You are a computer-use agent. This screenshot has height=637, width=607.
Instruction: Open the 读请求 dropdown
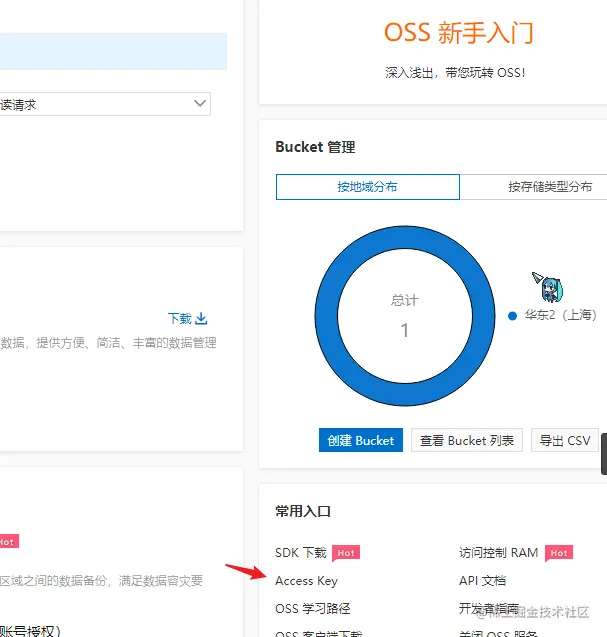105,104
